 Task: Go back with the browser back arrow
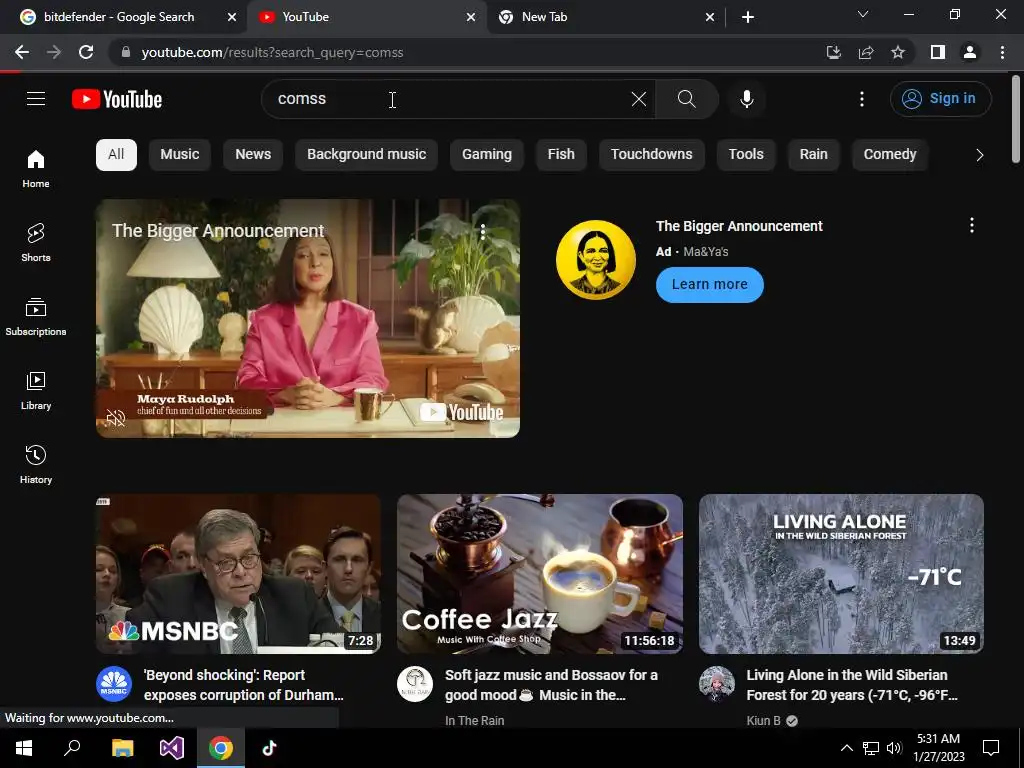(x=22, y=52)
